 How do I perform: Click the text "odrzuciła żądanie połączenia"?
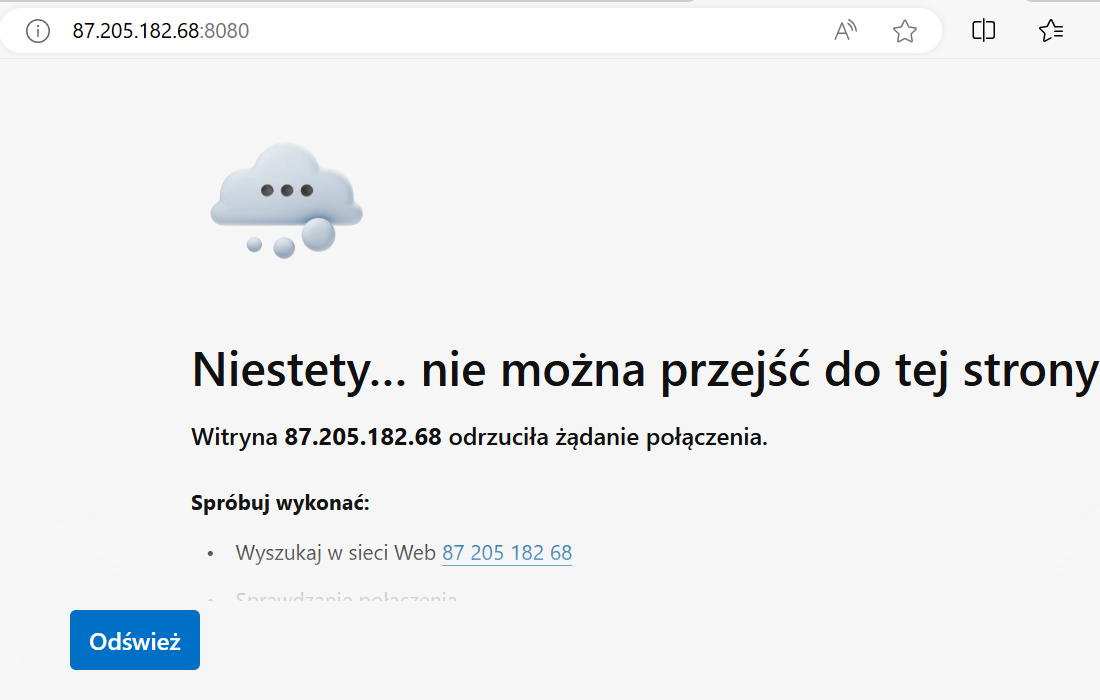click(x=606, y=438)
